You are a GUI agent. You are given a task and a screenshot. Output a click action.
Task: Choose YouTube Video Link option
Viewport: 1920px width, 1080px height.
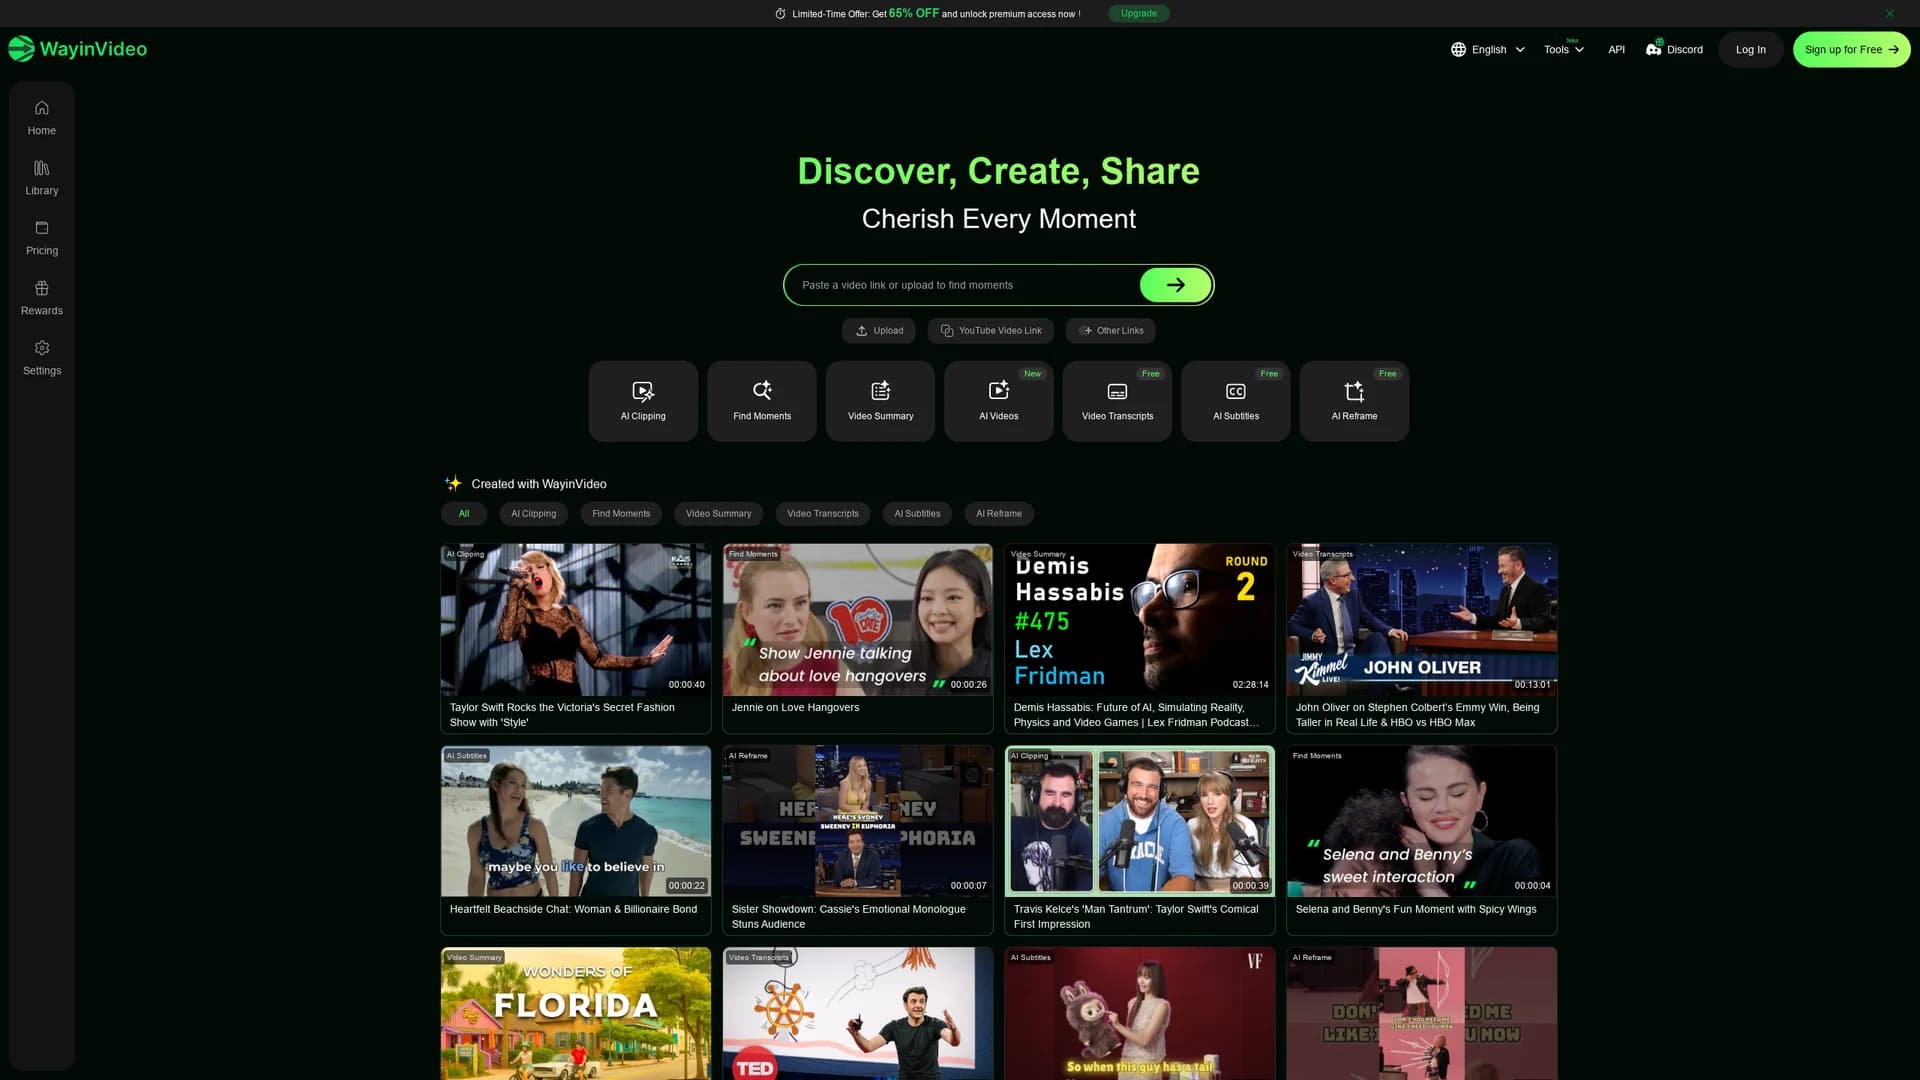pos(991,330)
